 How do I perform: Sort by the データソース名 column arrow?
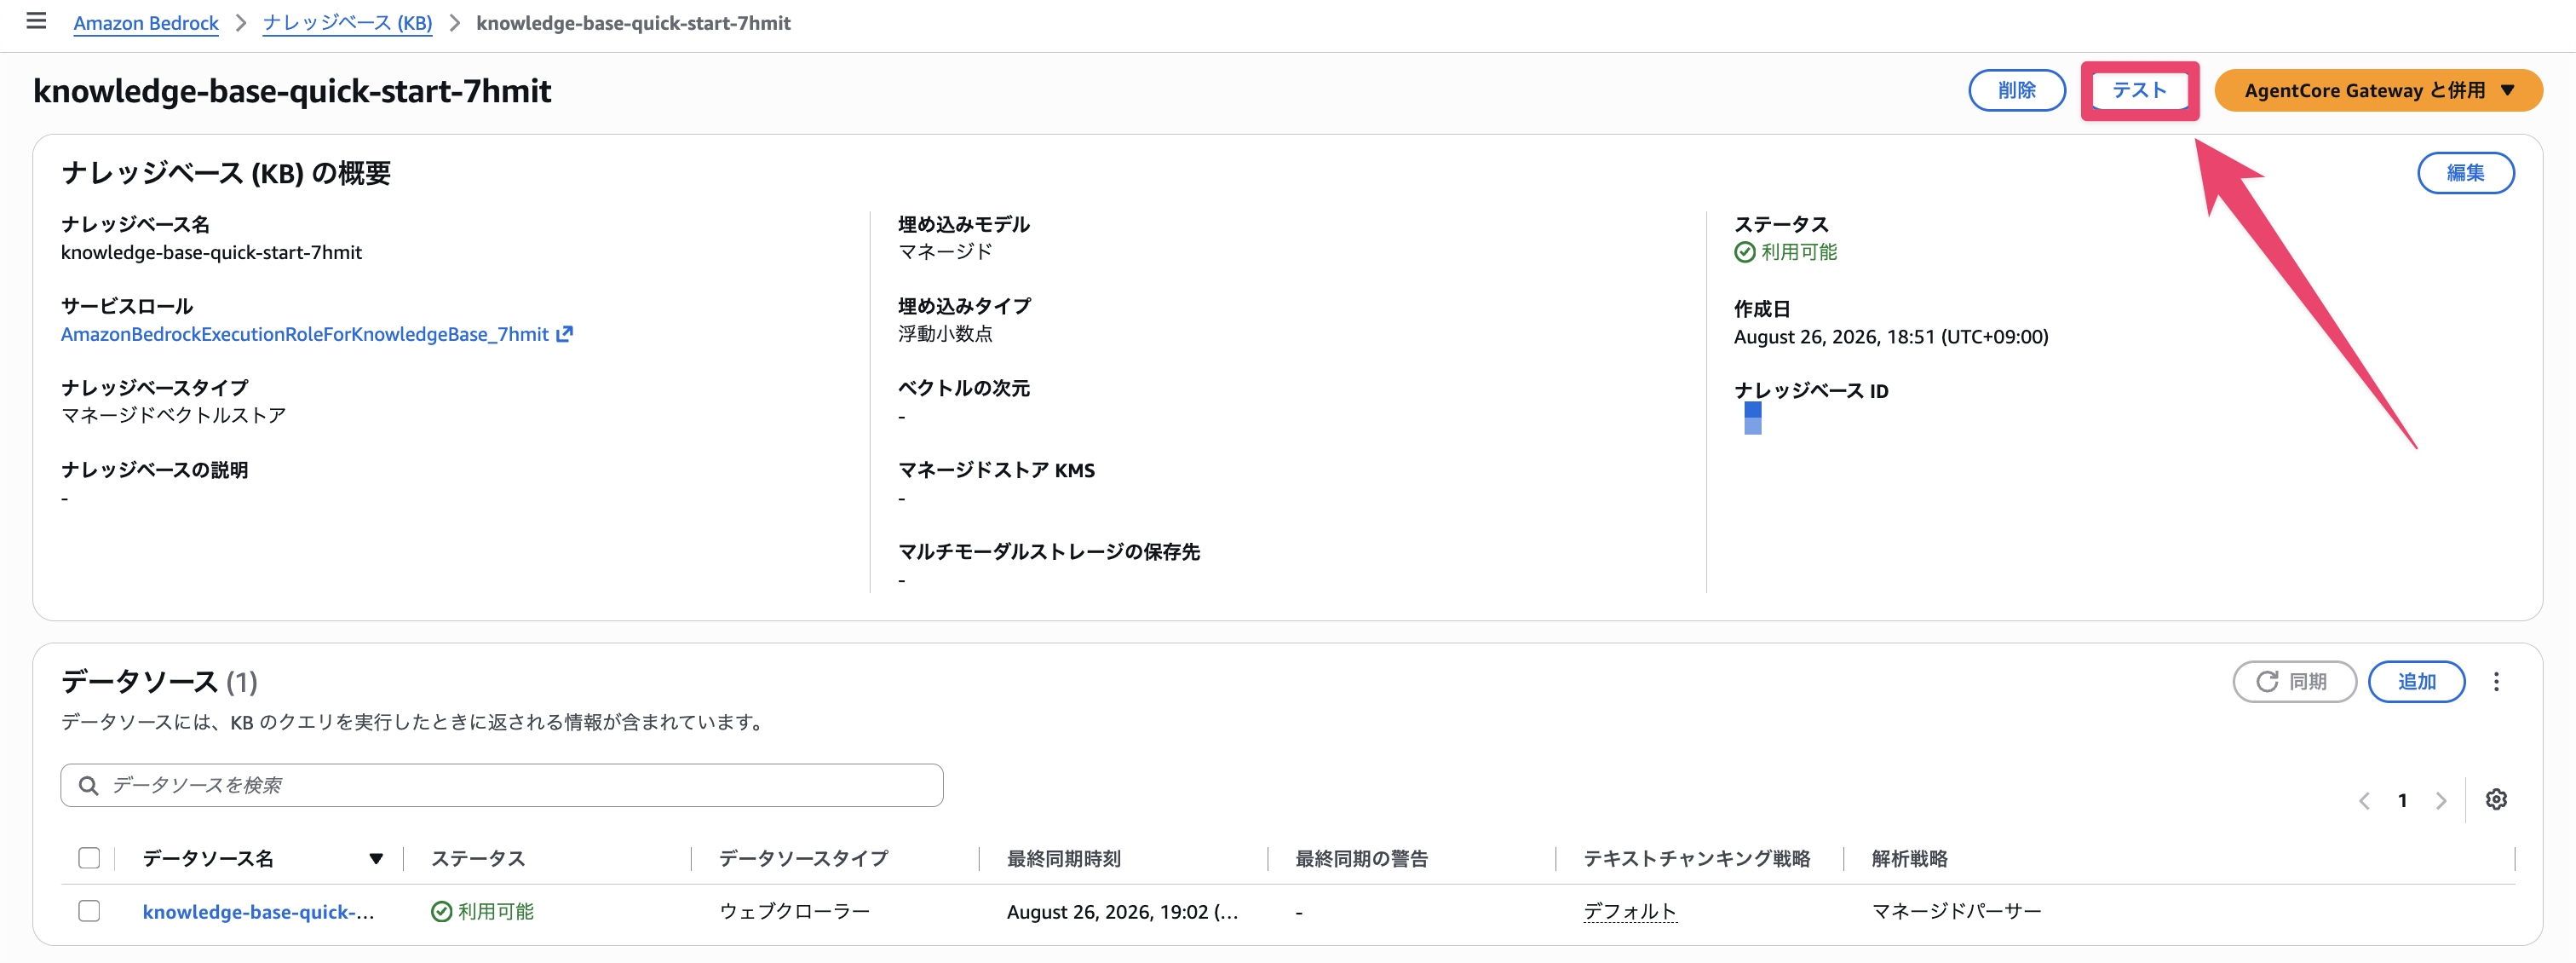(376, 859)
